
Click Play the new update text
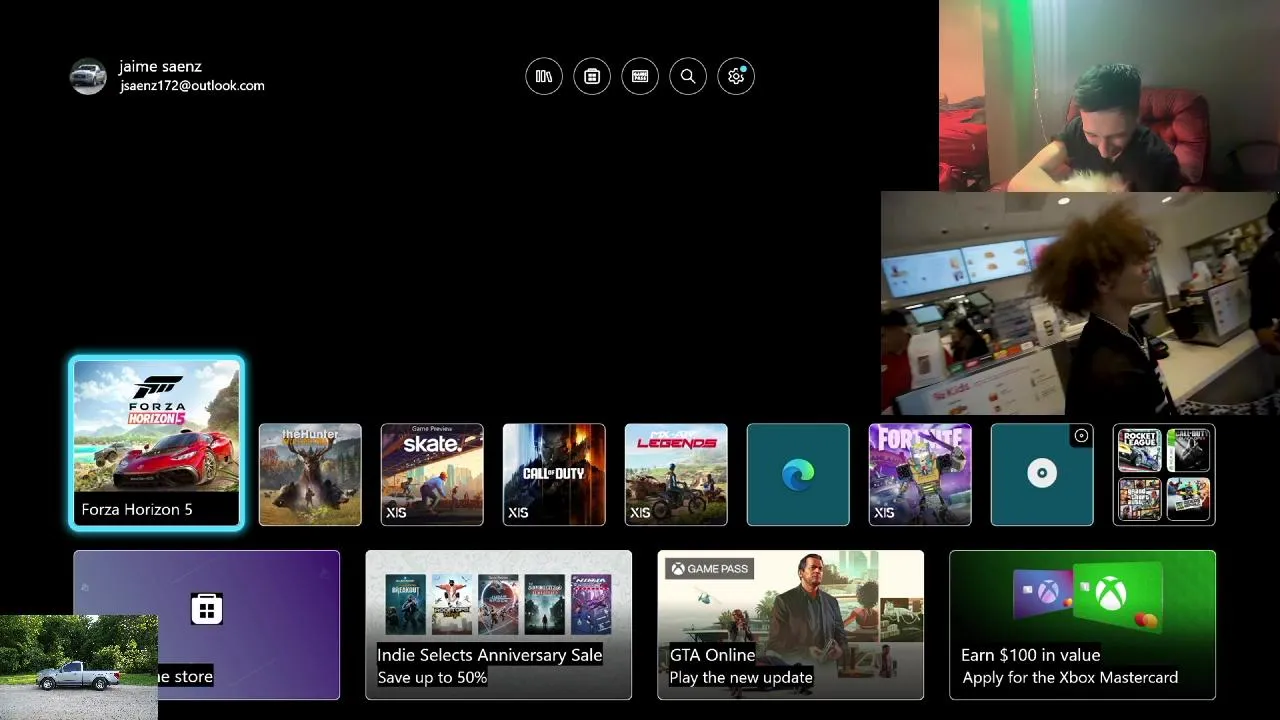[740, 677]
